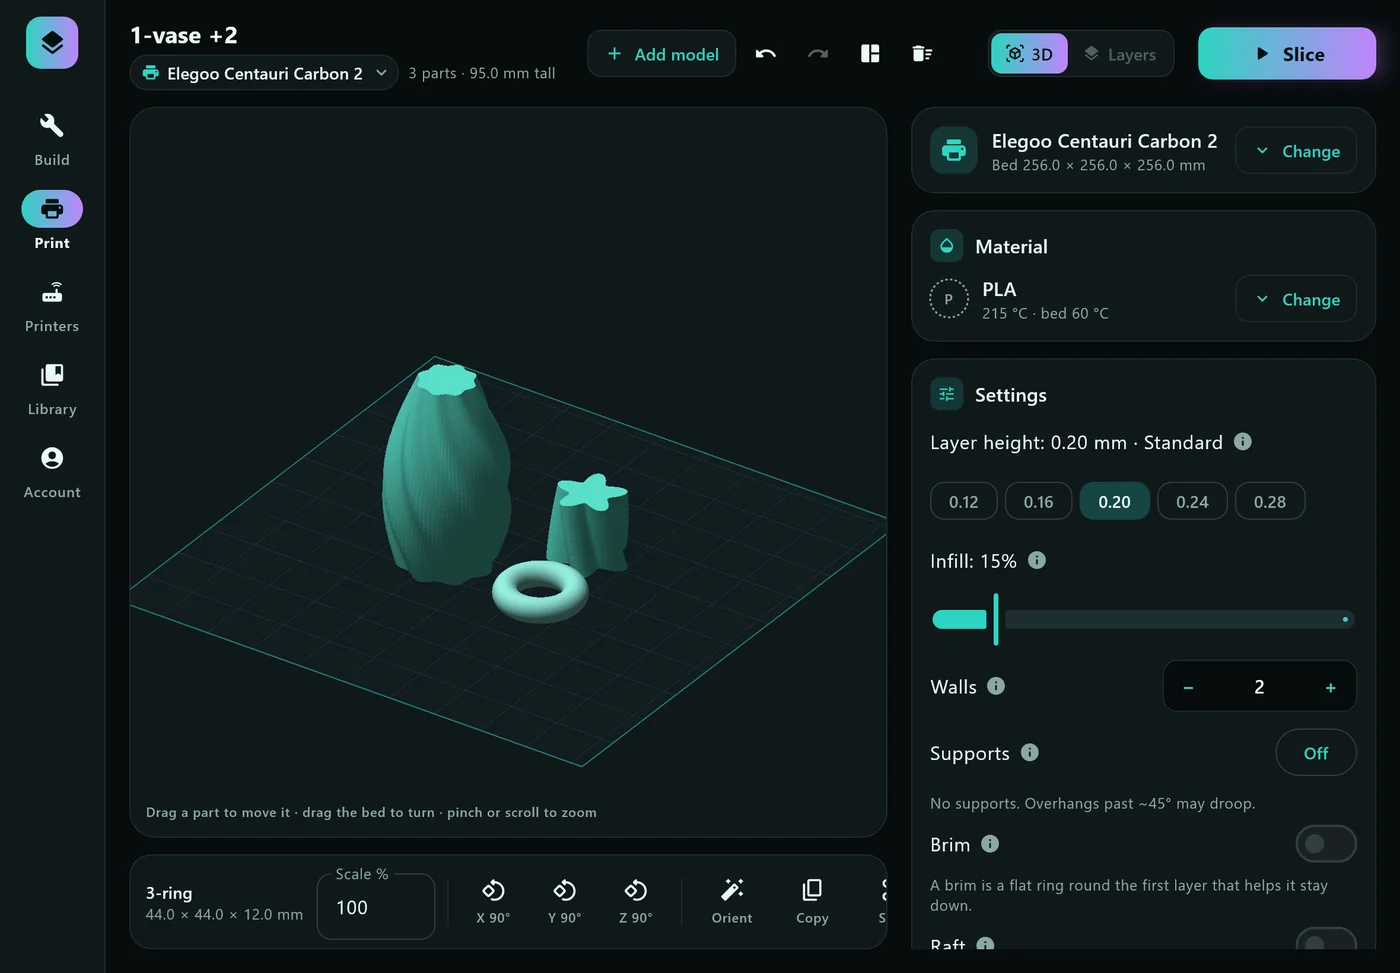This screenshot has height=973, width=1400.
Task: Copy the selected 3-ring part
Action: coord(812,901)
